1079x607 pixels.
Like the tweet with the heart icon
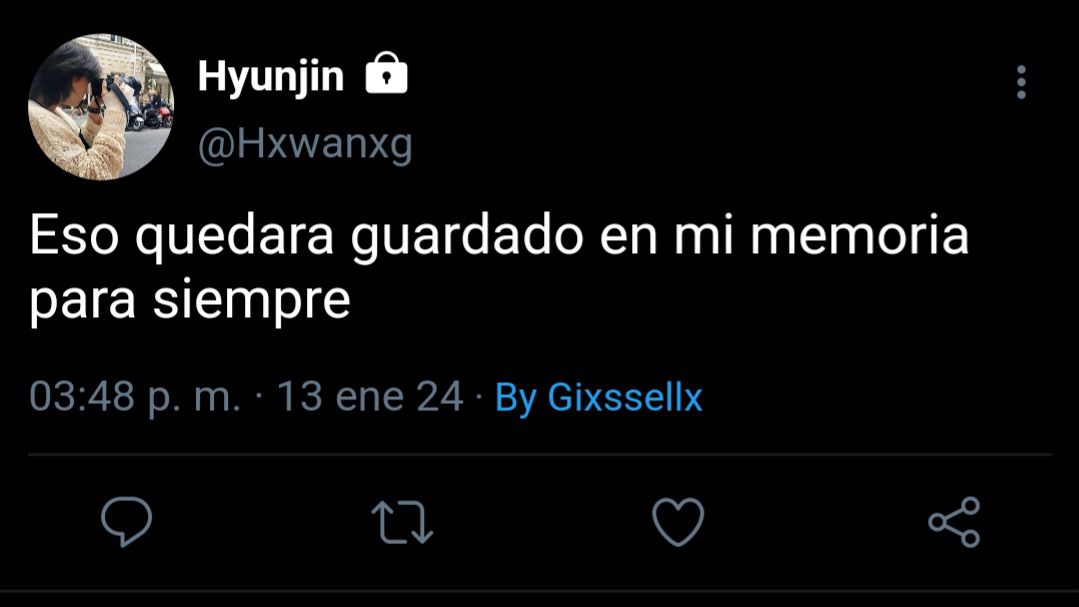pos(678,522)
